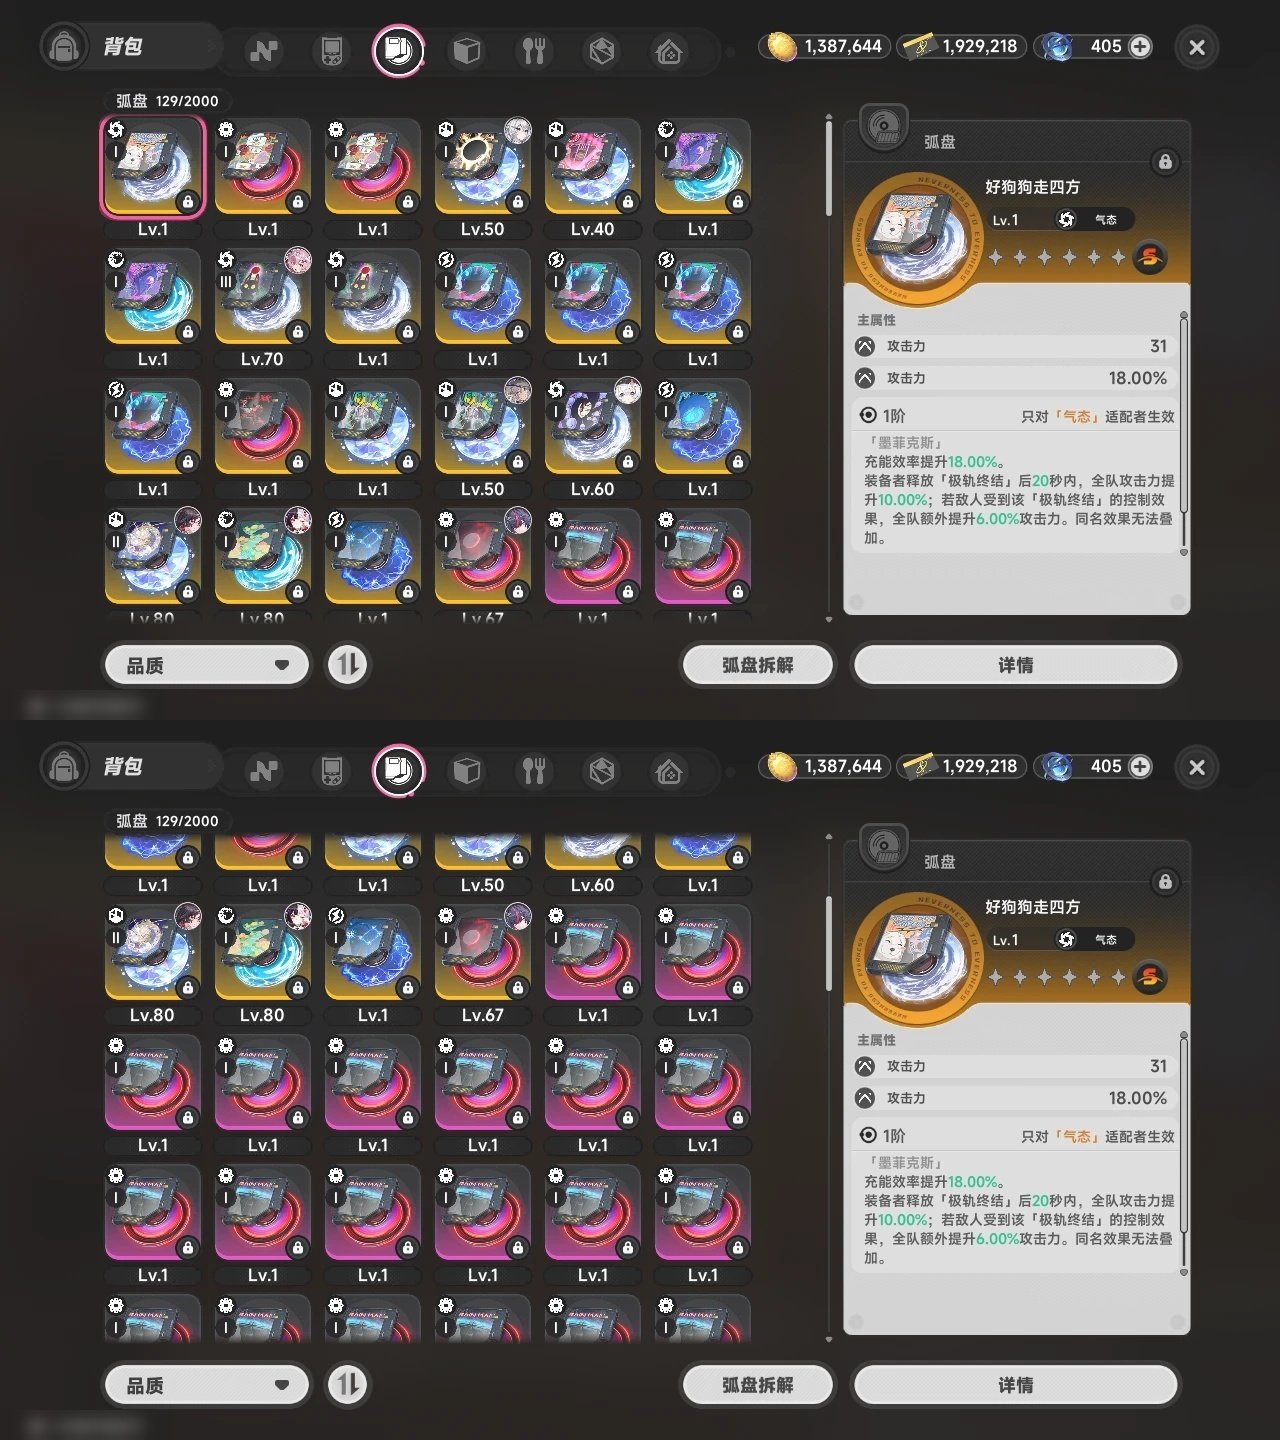Viewport: 1280px width, 1440px height.
Task: Toggle the lock icon on upper 弧盘 detail panel
Action: 1165,162
